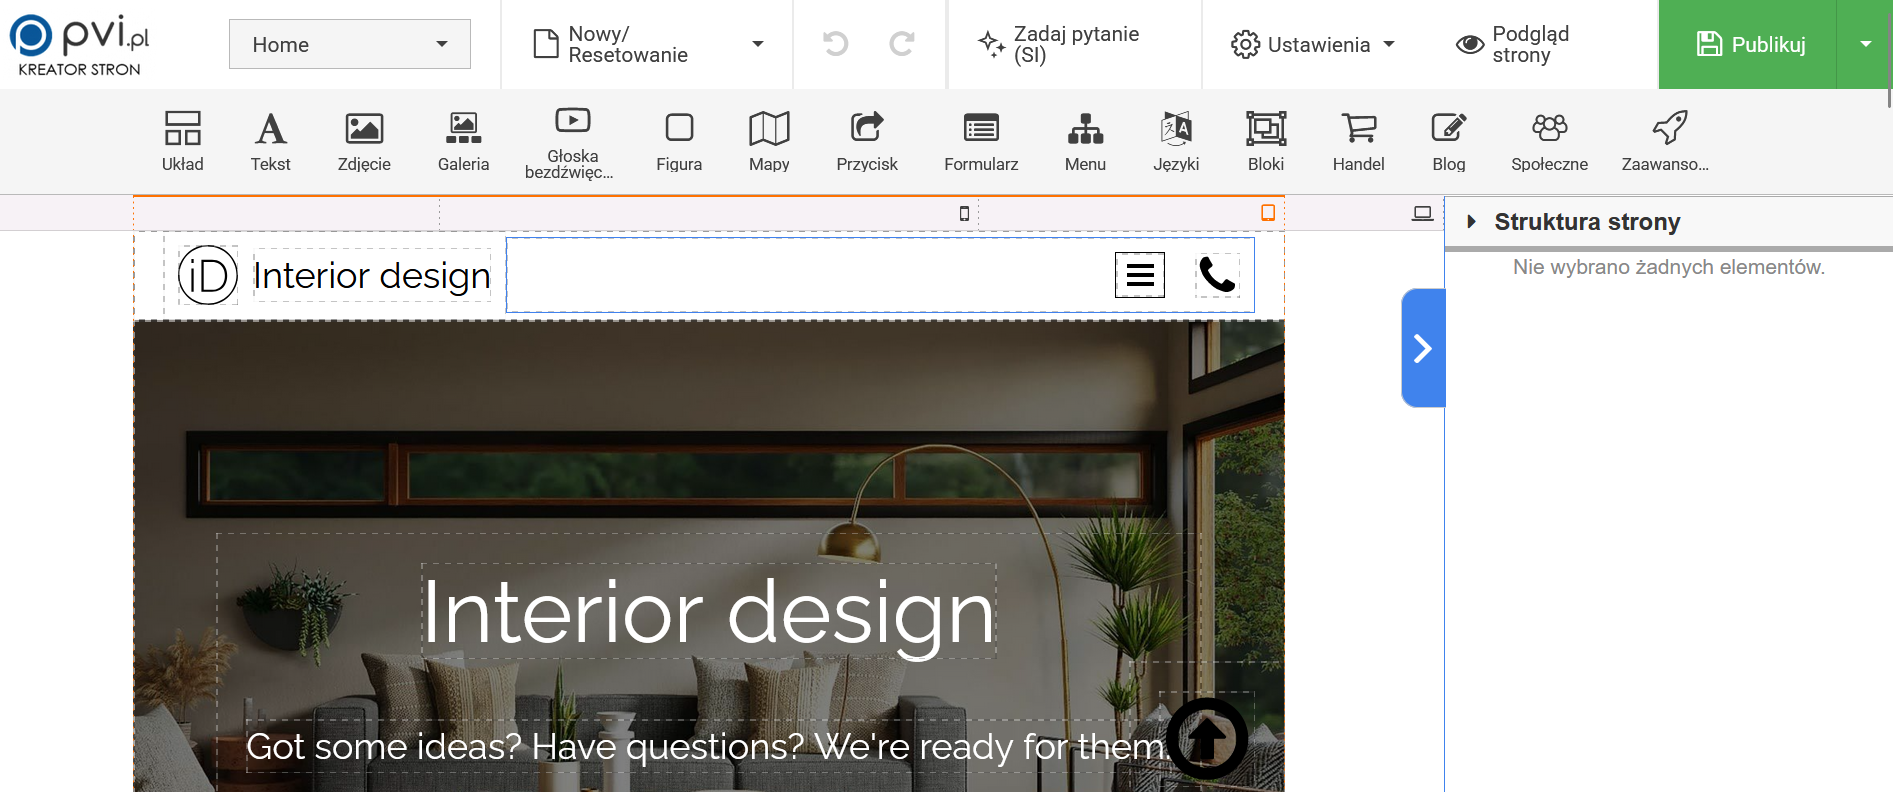
Task: Open Podgląd strony preview
Action: 1514,44
